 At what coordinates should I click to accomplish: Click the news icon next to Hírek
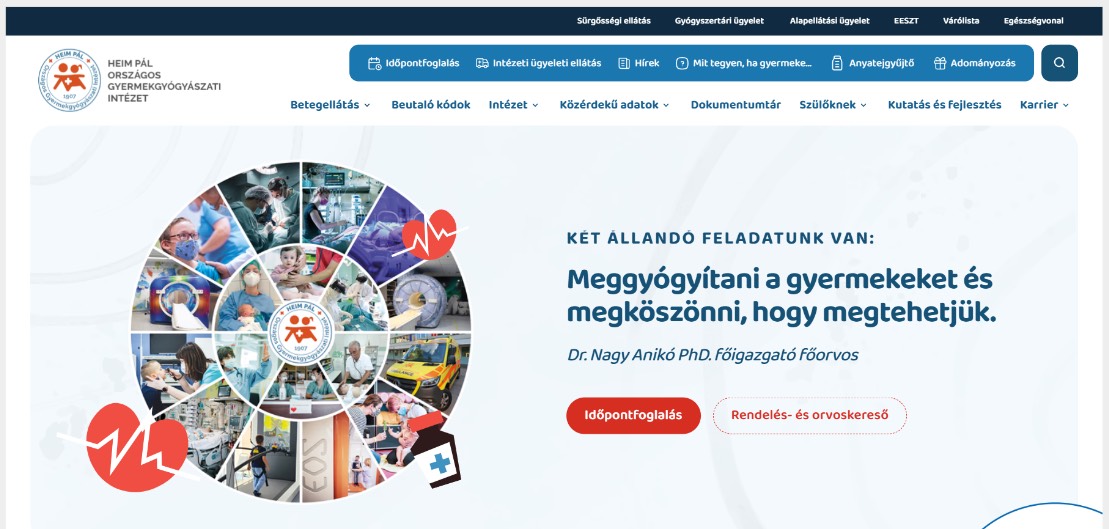(624, 63)
